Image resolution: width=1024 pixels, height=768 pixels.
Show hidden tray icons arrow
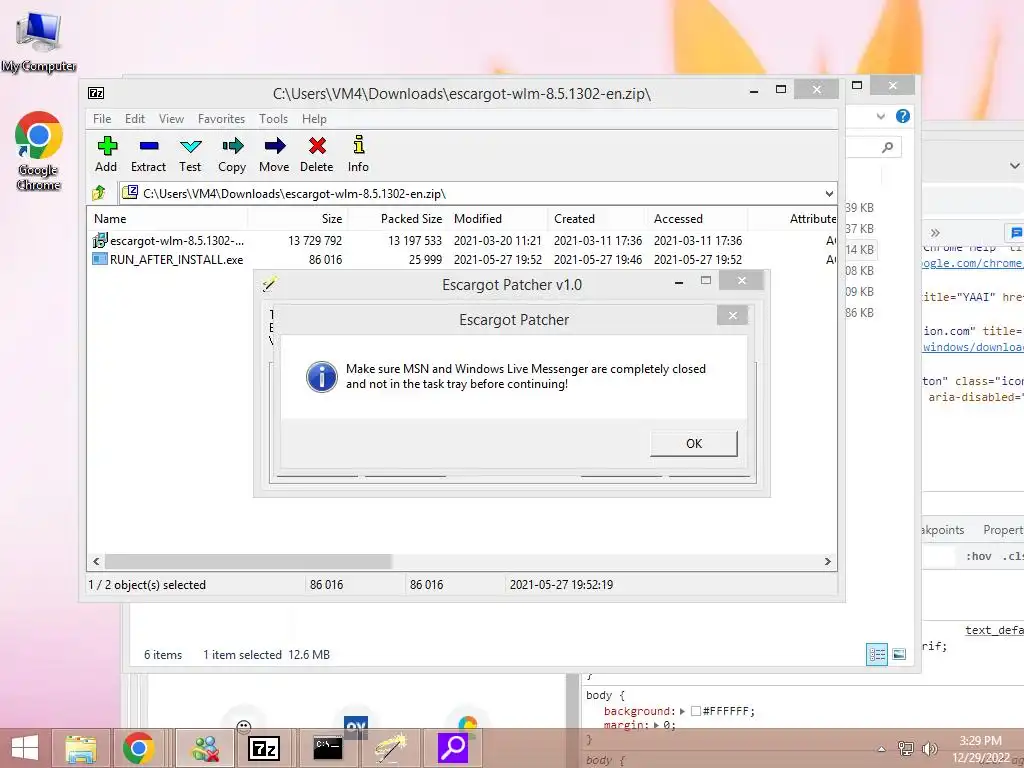(881, 749)
